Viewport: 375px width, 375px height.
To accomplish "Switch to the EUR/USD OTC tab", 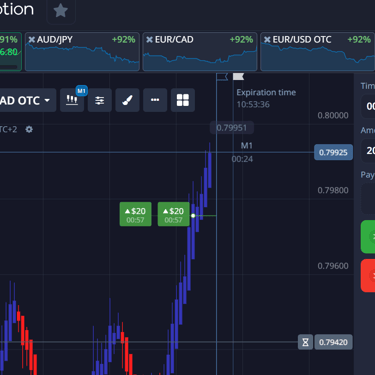I will 317,52.
